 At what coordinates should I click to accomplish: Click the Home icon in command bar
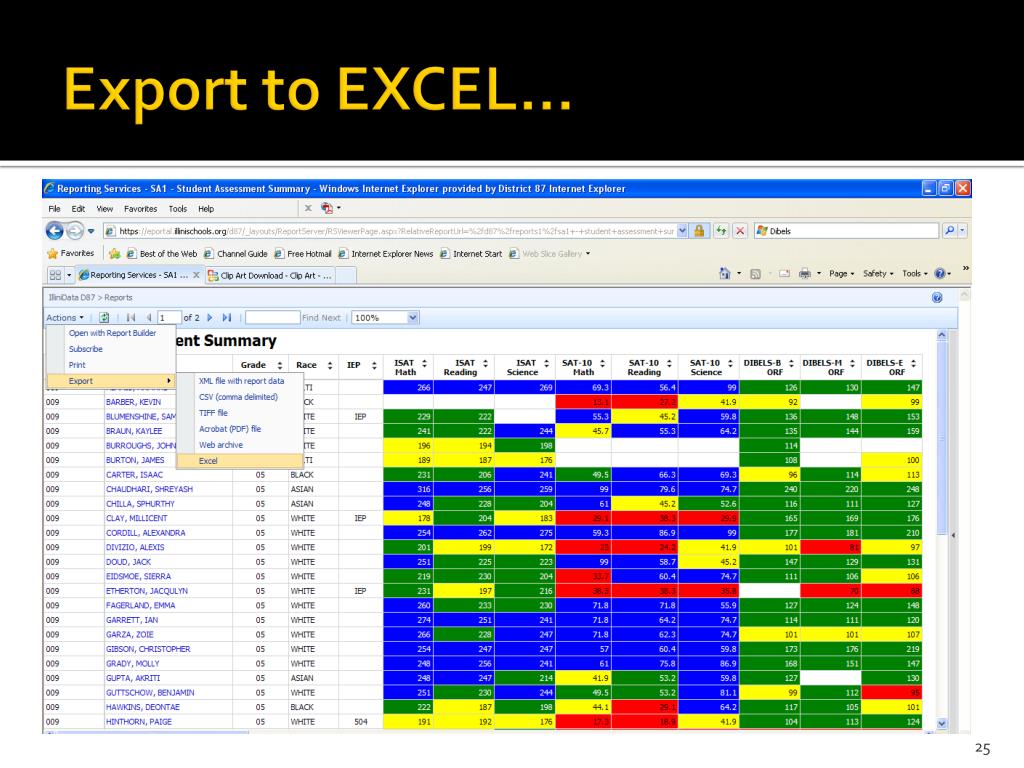click(x=724, y=274)
